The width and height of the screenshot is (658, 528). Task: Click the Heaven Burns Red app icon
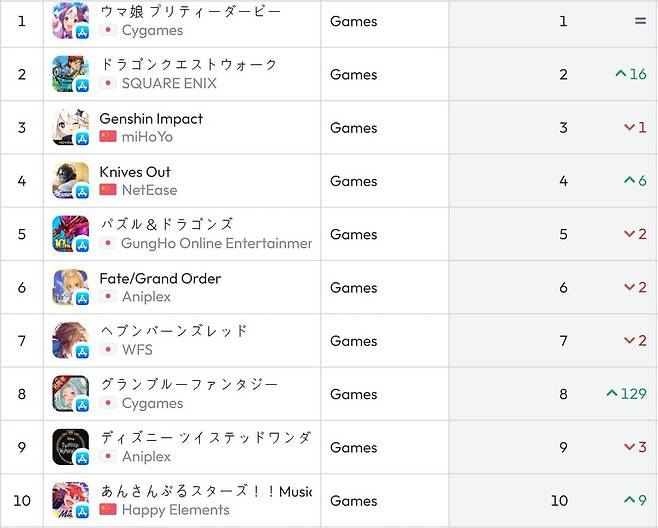70,341
